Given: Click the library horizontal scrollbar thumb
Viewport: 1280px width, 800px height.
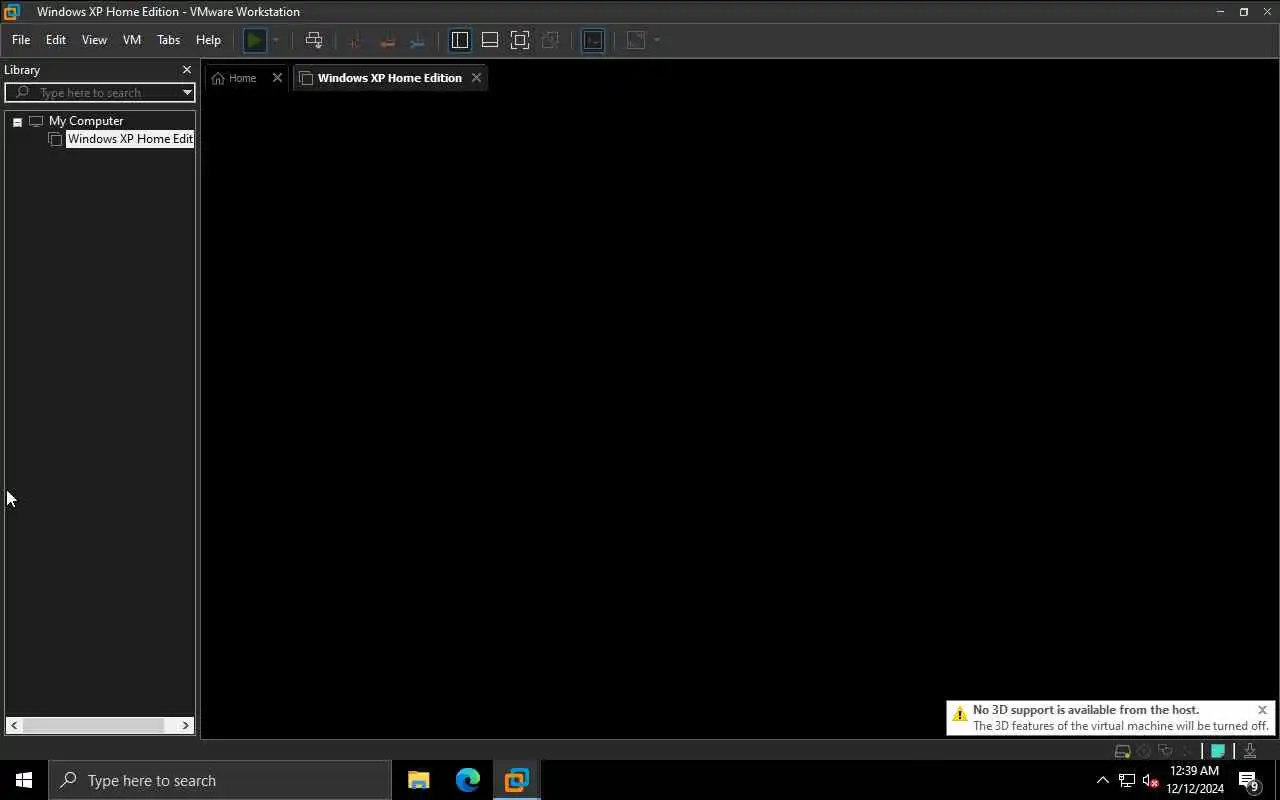Looking at the screenshot, I should (94, 725).
